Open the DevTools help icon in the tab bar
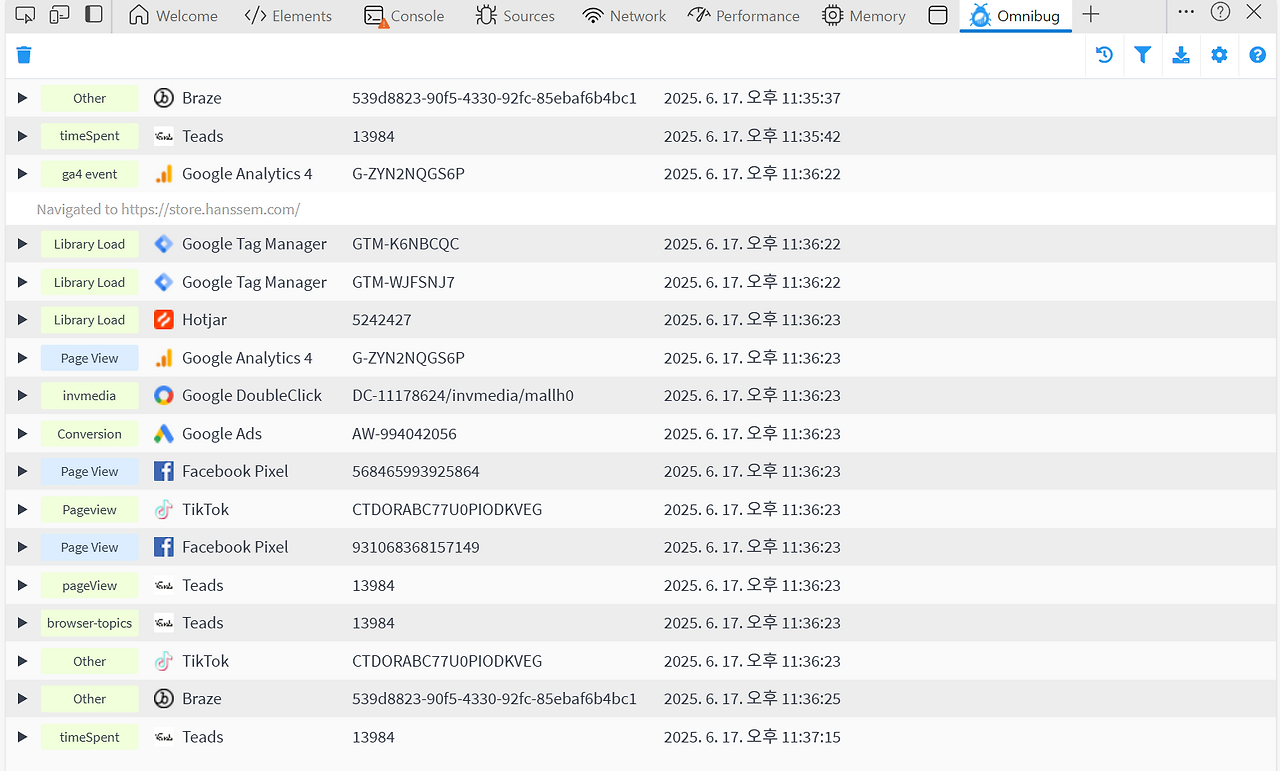Screen dimensions: 1280x771 pos(1220,12)
